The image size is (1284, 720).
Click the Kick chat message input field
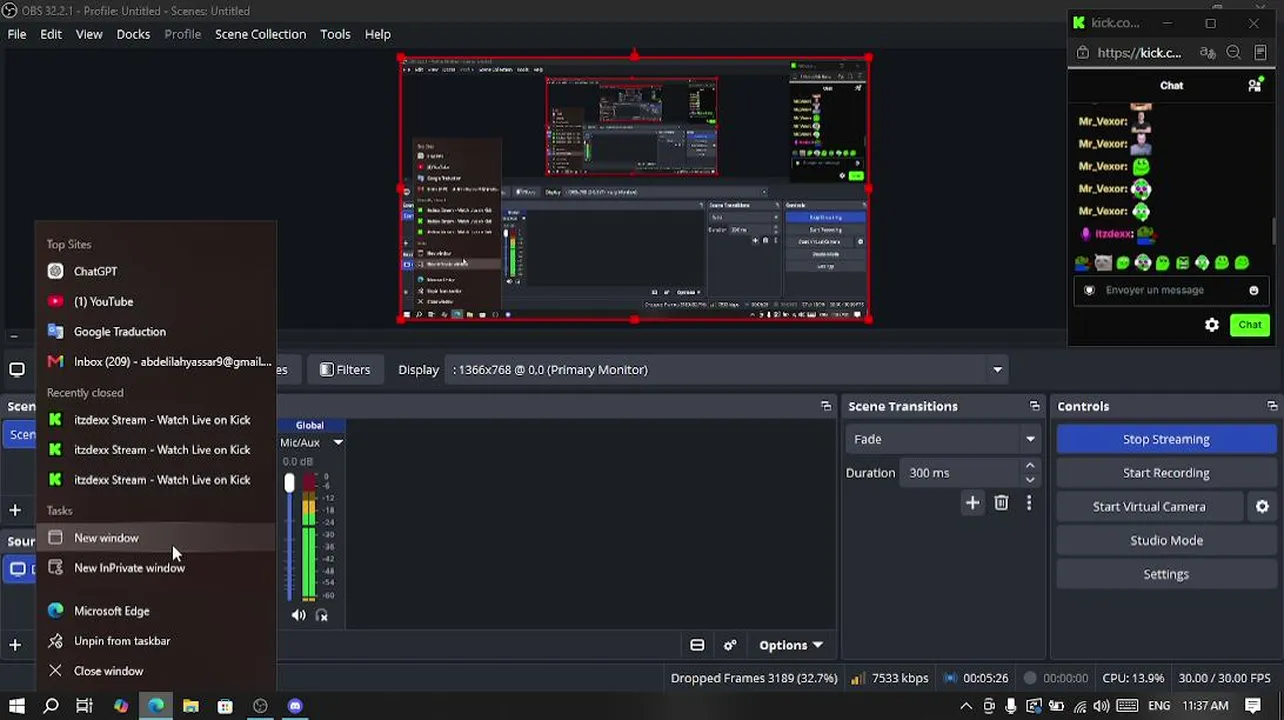click(1170, 290)
